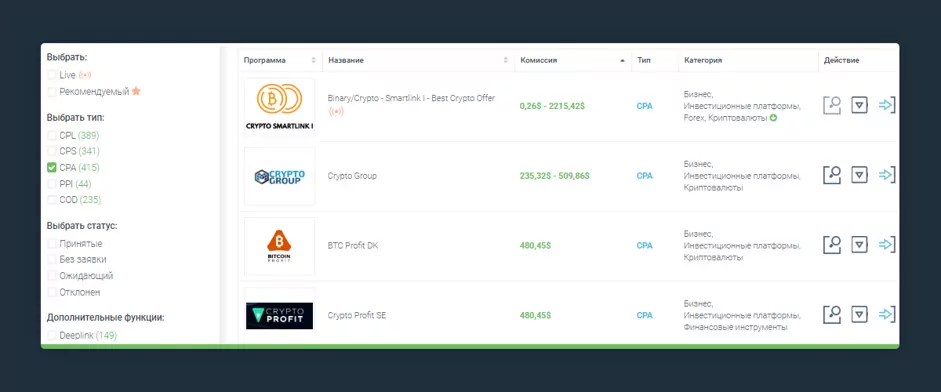Click CPA type in BTC Profit DK row
This screenshot has width=941, height=392.
[645, 246]
